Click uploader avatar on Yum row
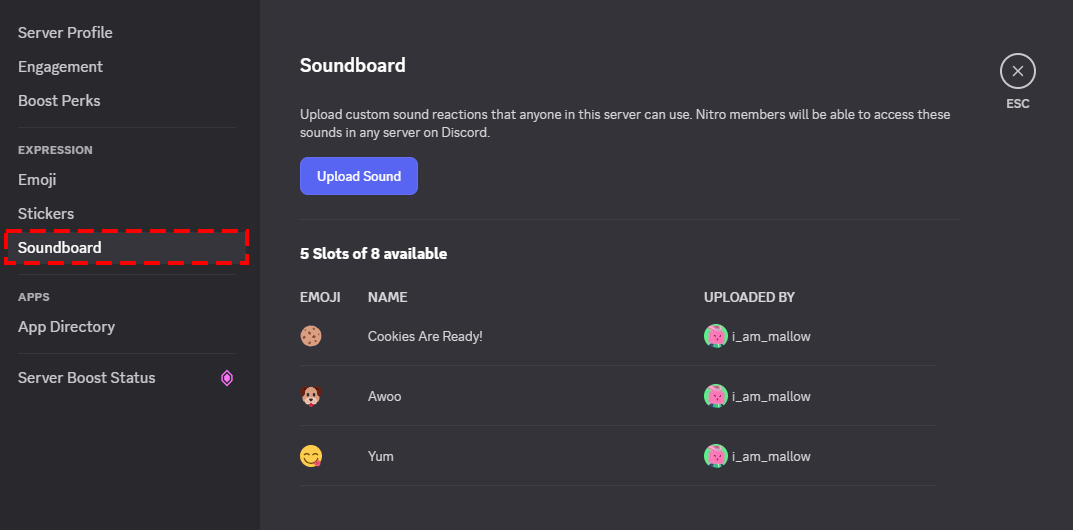Viewport: 1073px width, 530px height. point(715,457)
